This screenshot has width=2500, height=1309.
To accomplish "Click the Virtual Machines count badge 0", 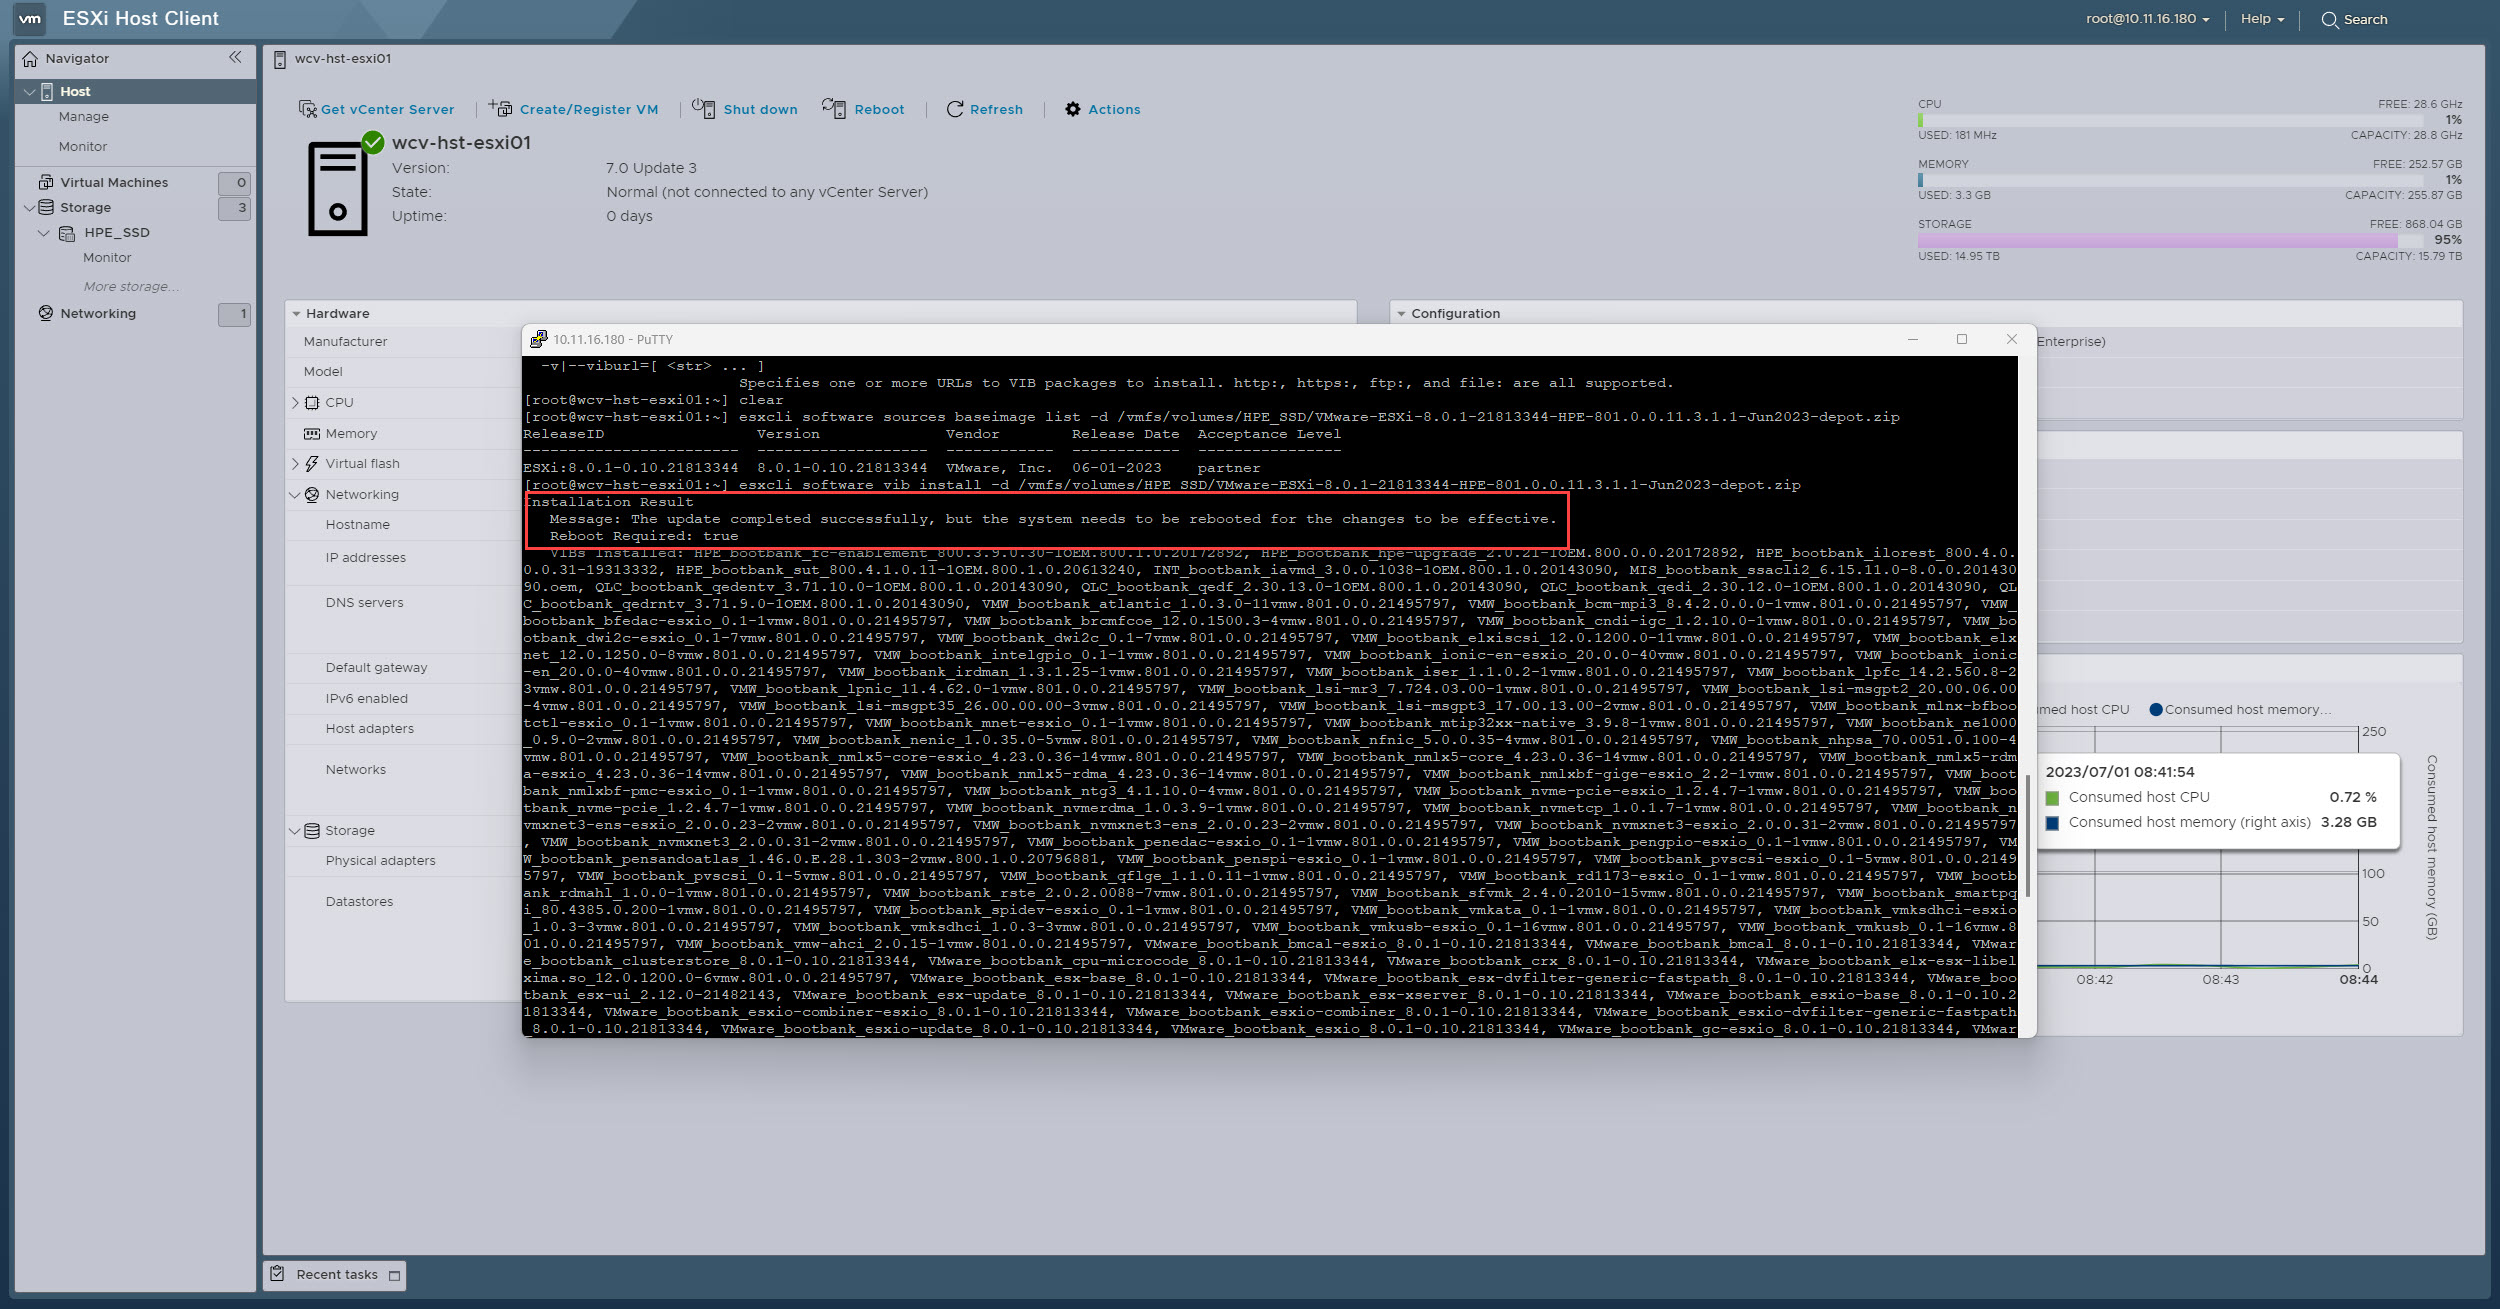I will click(234, 183).
